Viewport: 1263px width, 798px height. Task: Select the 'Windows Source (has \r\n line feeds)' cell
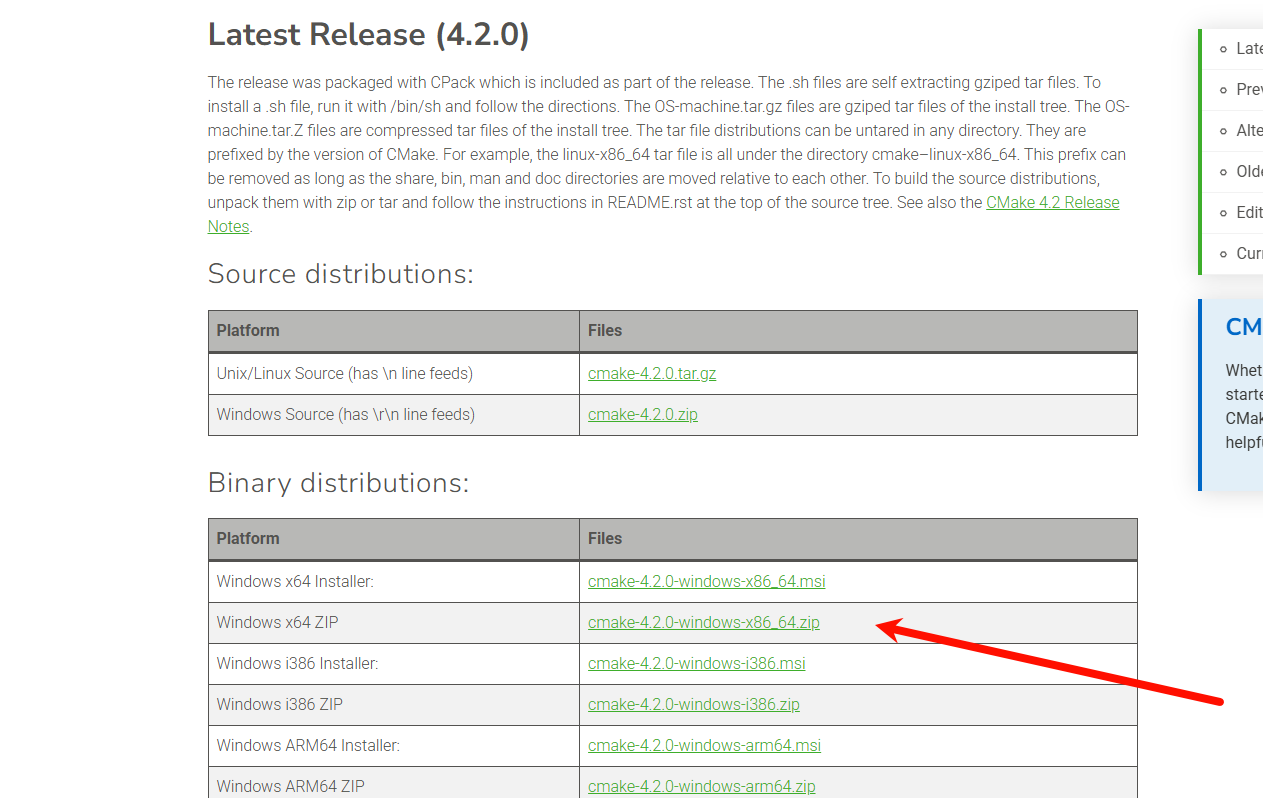[394, 414]
